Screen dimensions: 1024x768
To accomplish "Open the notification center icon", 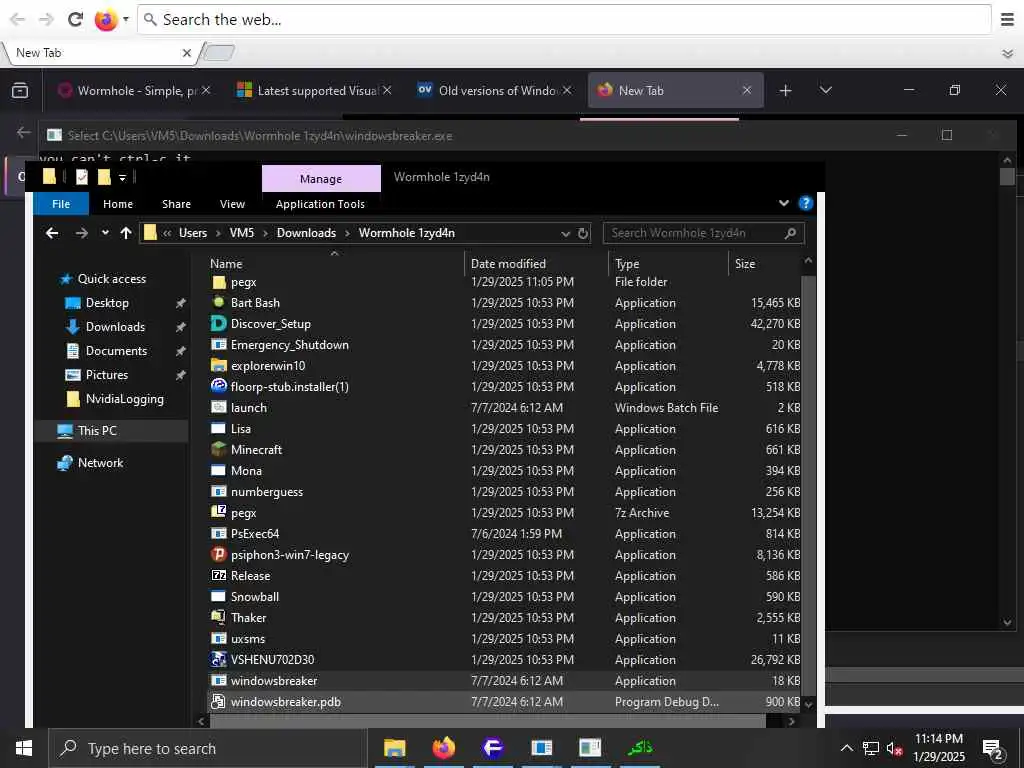I will coord(993,749).
